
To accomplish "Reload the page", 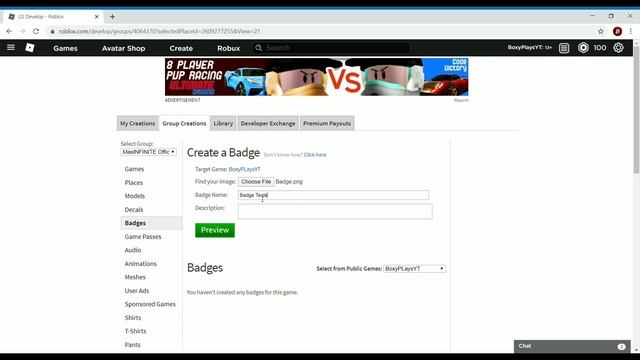I will pyautogui.click(x=36, y=31).
